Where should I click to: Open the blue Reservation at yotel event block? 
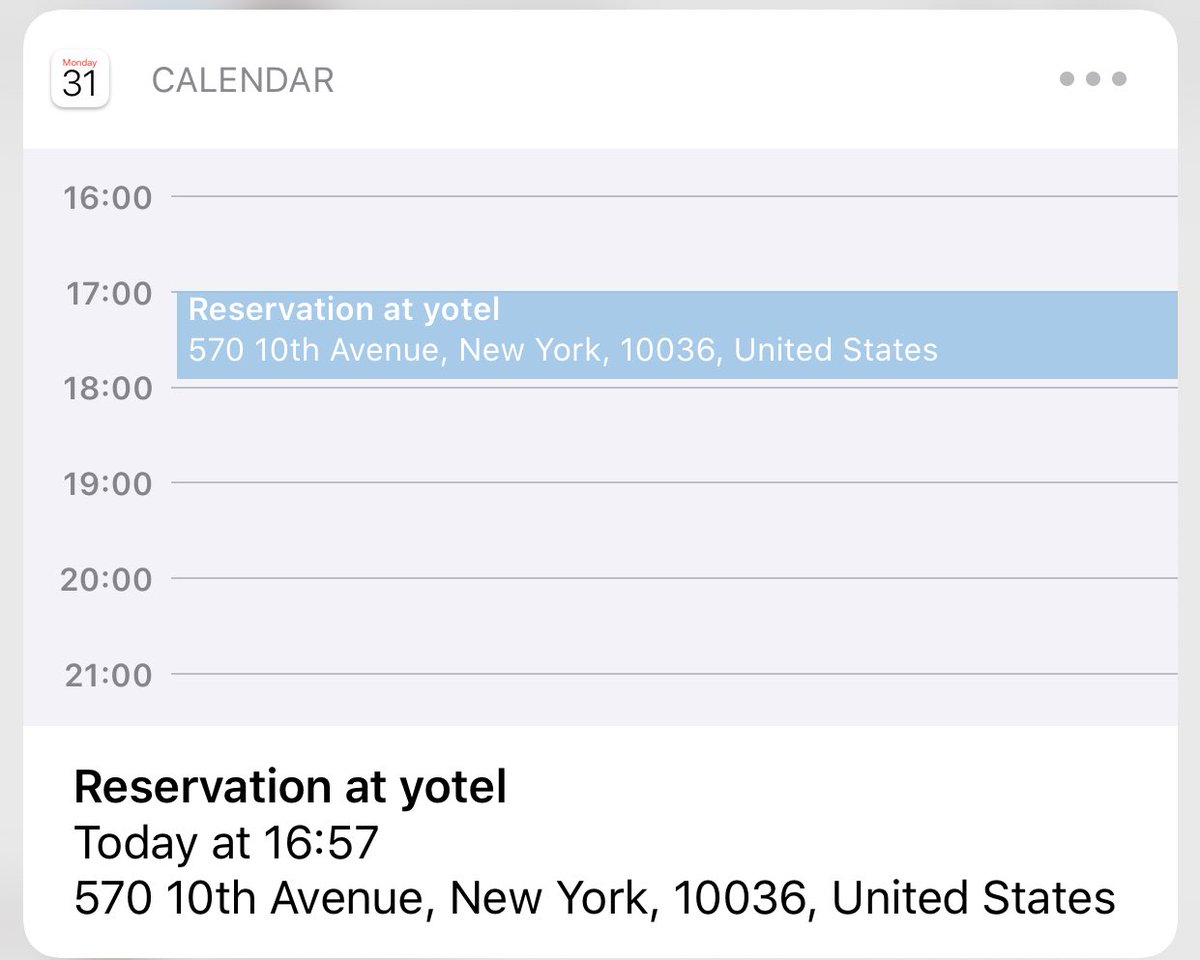(677, 335)
